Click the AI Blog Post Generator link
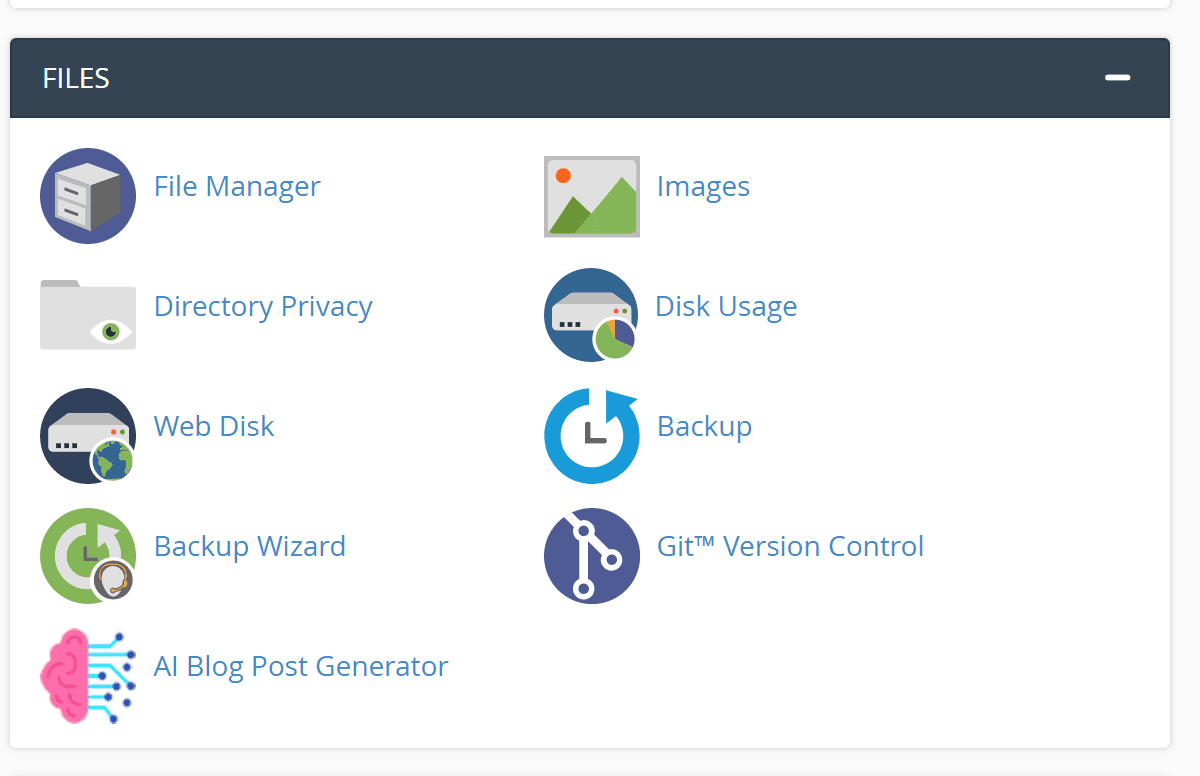The height and width of the screenshot is (776, 1200). point(301,666)
